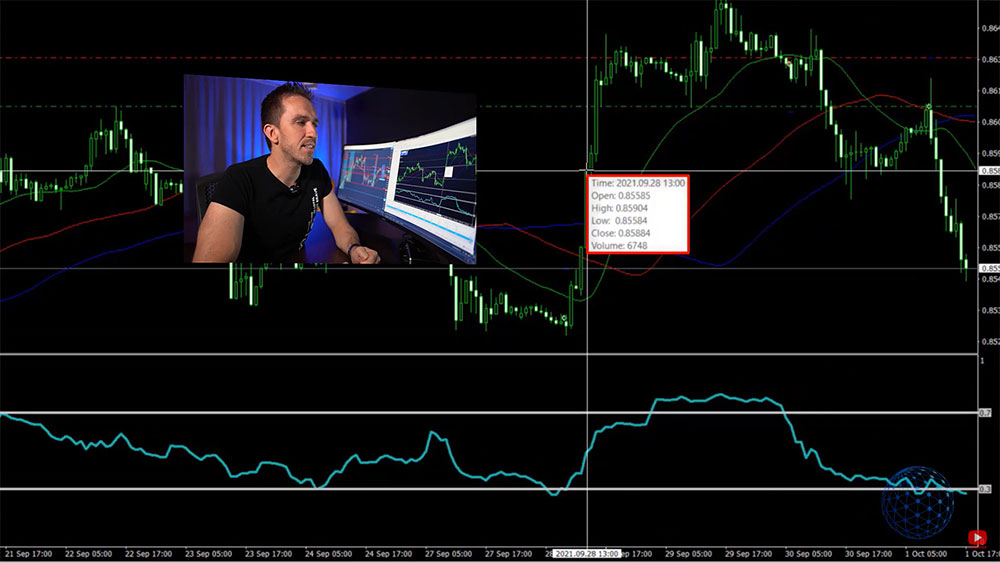Click the presenter webcam video overlay
Screen dimensions: 1000x563
(x=330, y=168)
